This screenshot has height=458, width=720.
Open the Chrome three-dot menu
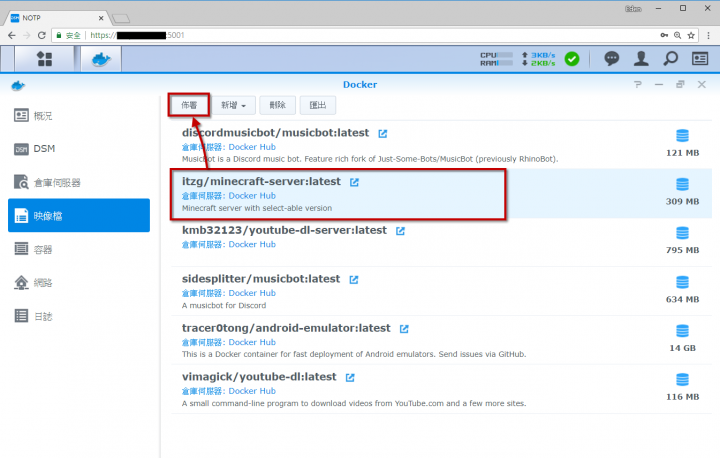coord(709,35)
